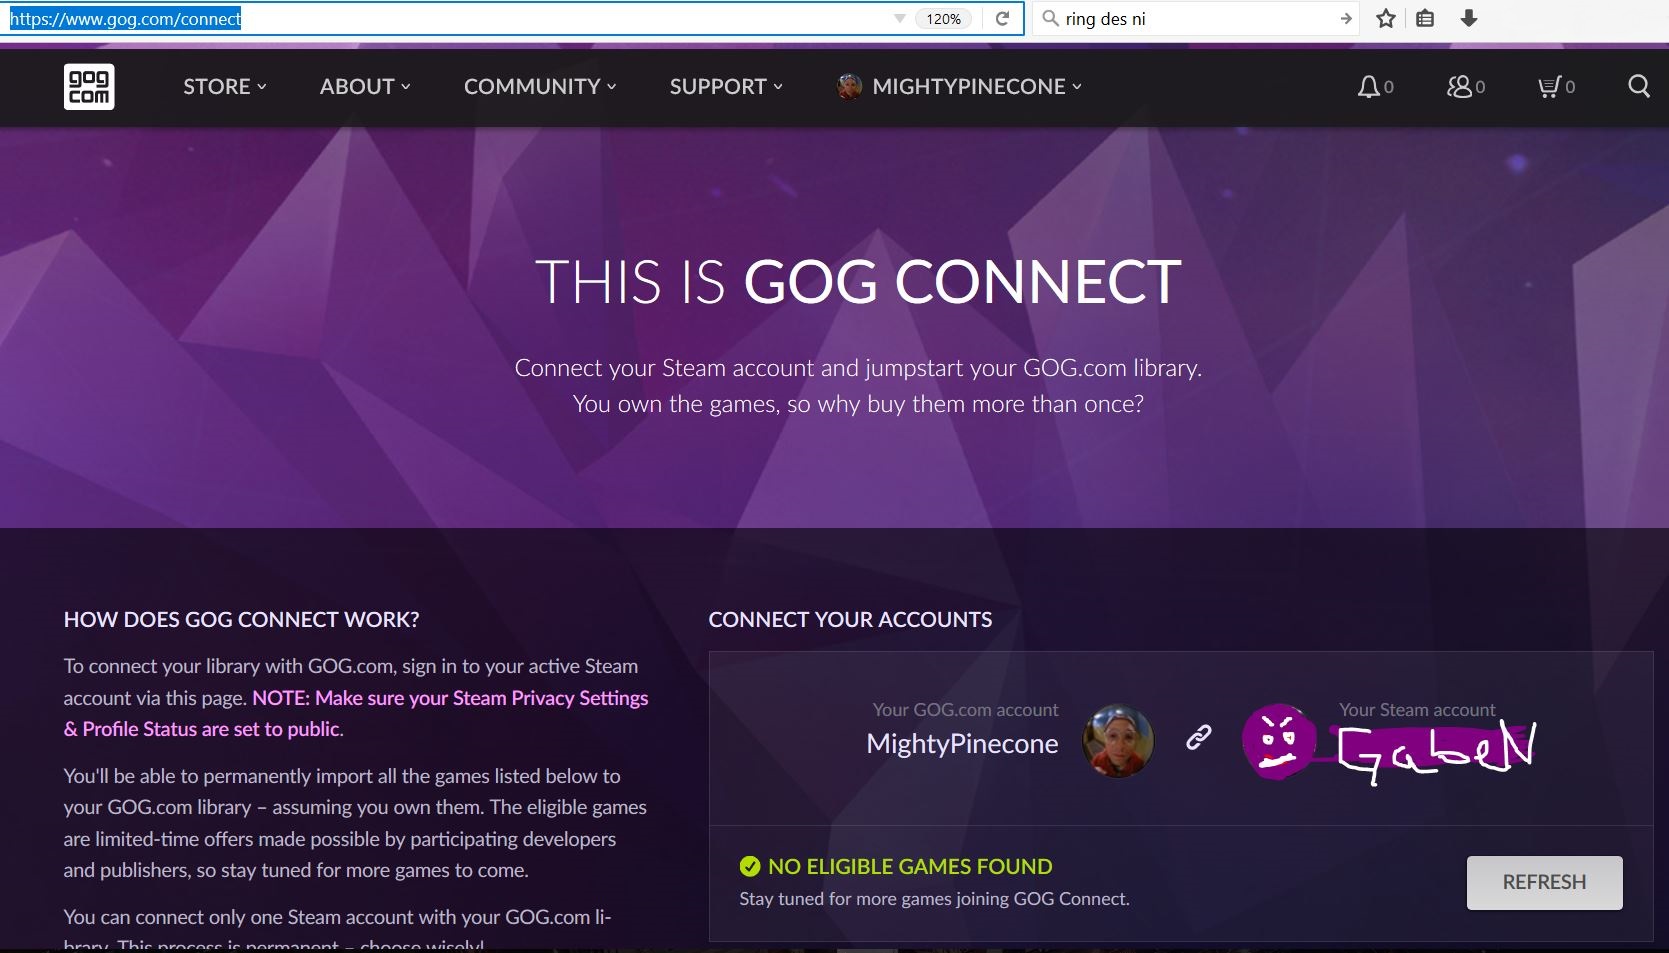Click the magnifier search icon in GOG header
The width and height of the screenshot is (1669, 953).
point(1638,86)
